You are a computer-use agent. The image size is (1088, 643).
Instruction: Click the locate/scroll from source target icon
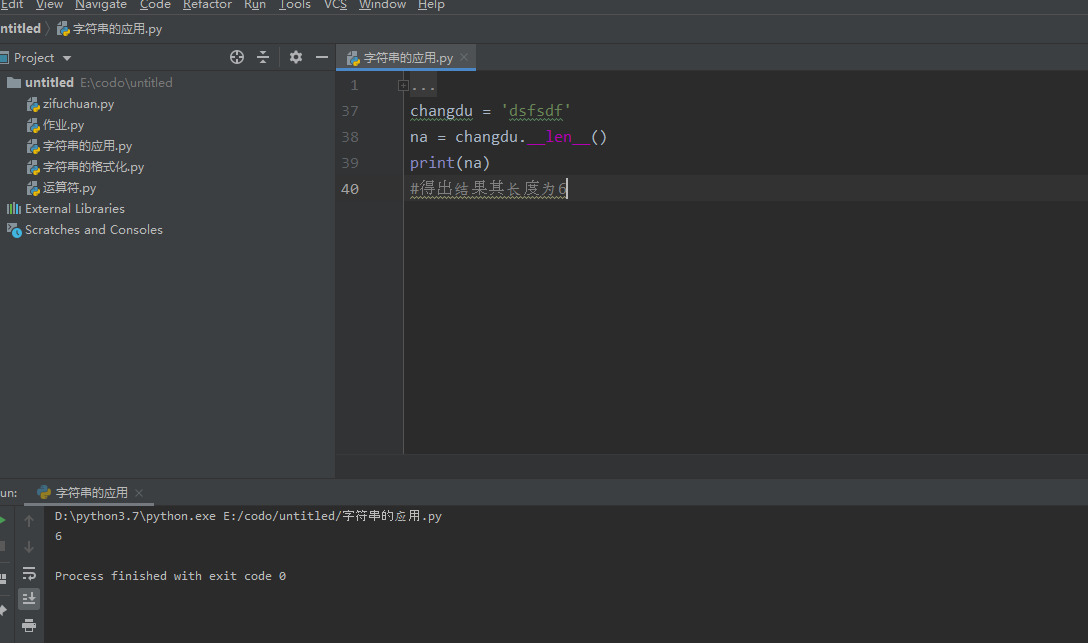coord(237,57)
